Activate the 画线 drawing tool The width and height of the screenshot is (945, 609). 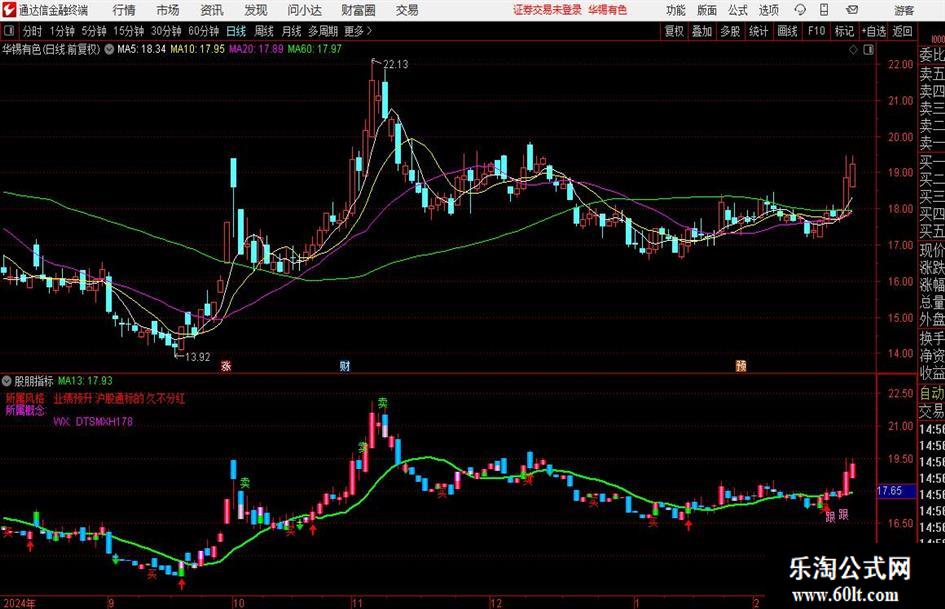click(787, 31)
